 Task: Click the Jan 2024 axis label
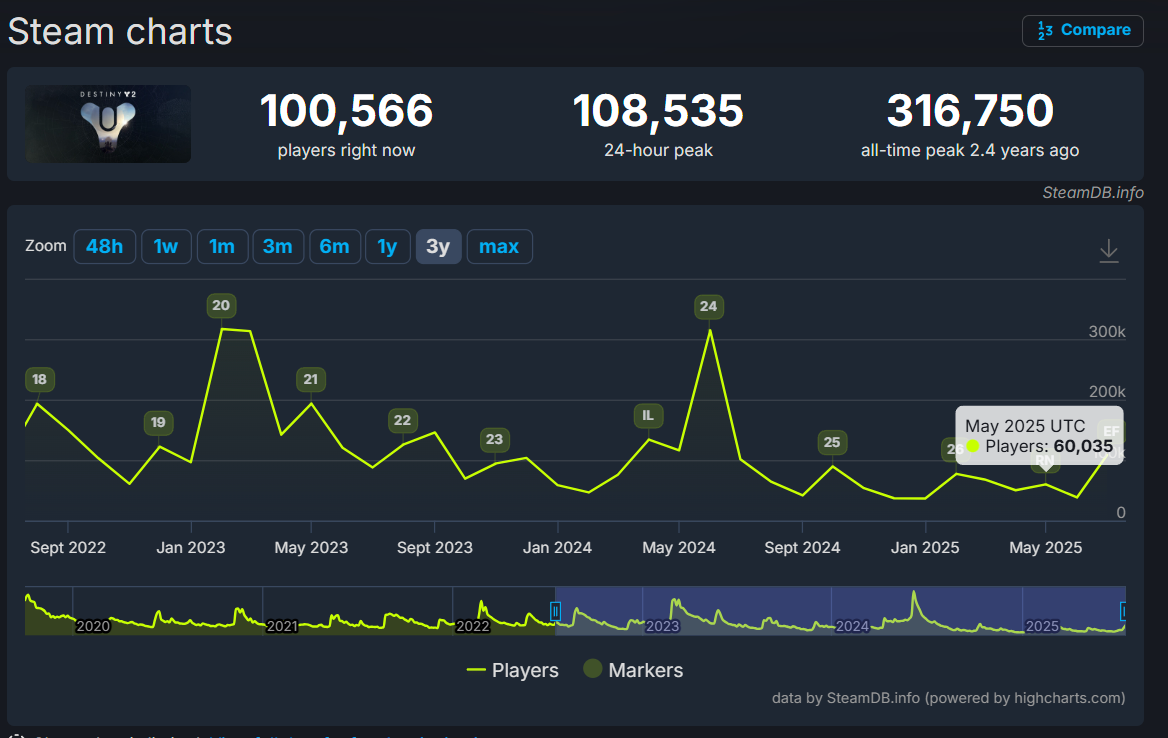click(557, 547)
